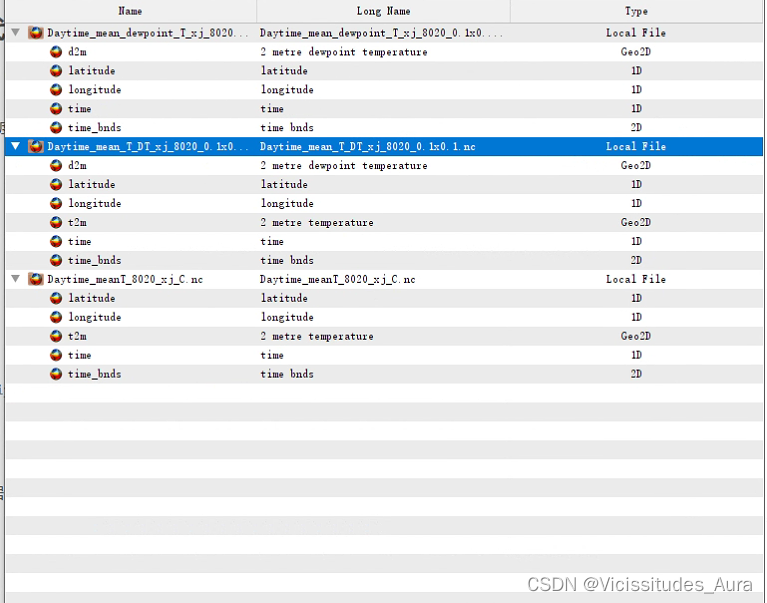This screenshot has height=603, width=767.
Task: Select longitude variable in Daytime_mean_T_DT file
Action: (x=94, y=203)
